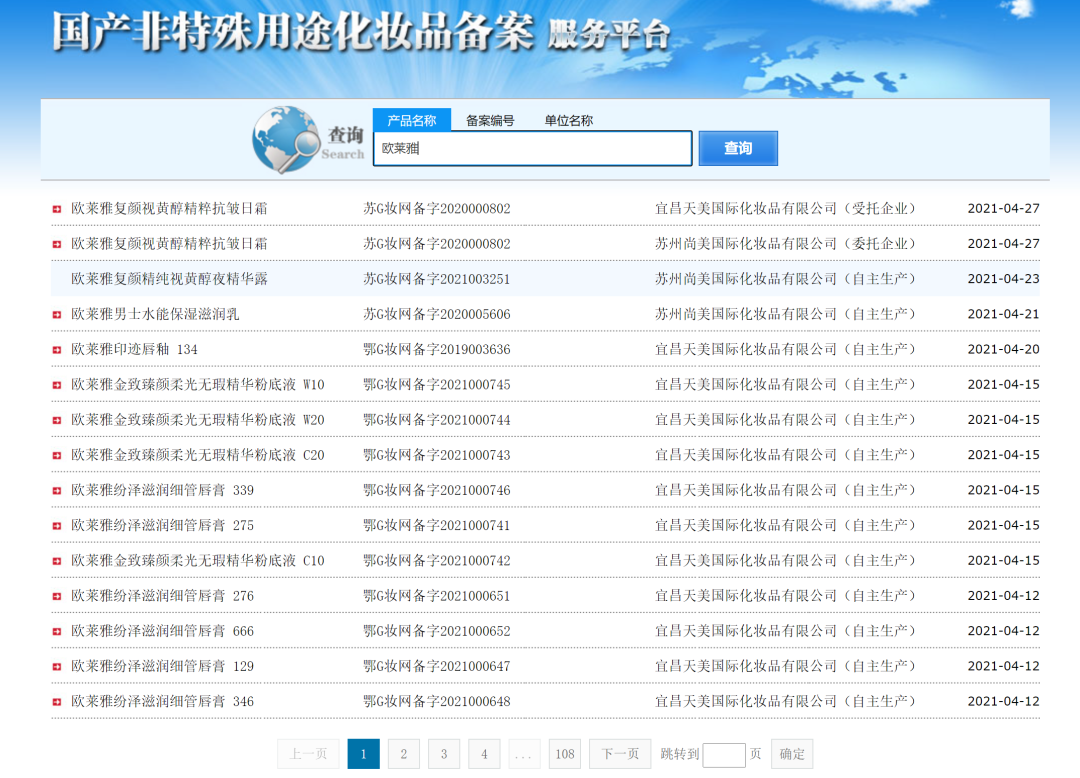The image size is (1080, 778).
Task: Open 欧莱雅男士水能保湿滋润乳 product
Action: click(155, 315)
